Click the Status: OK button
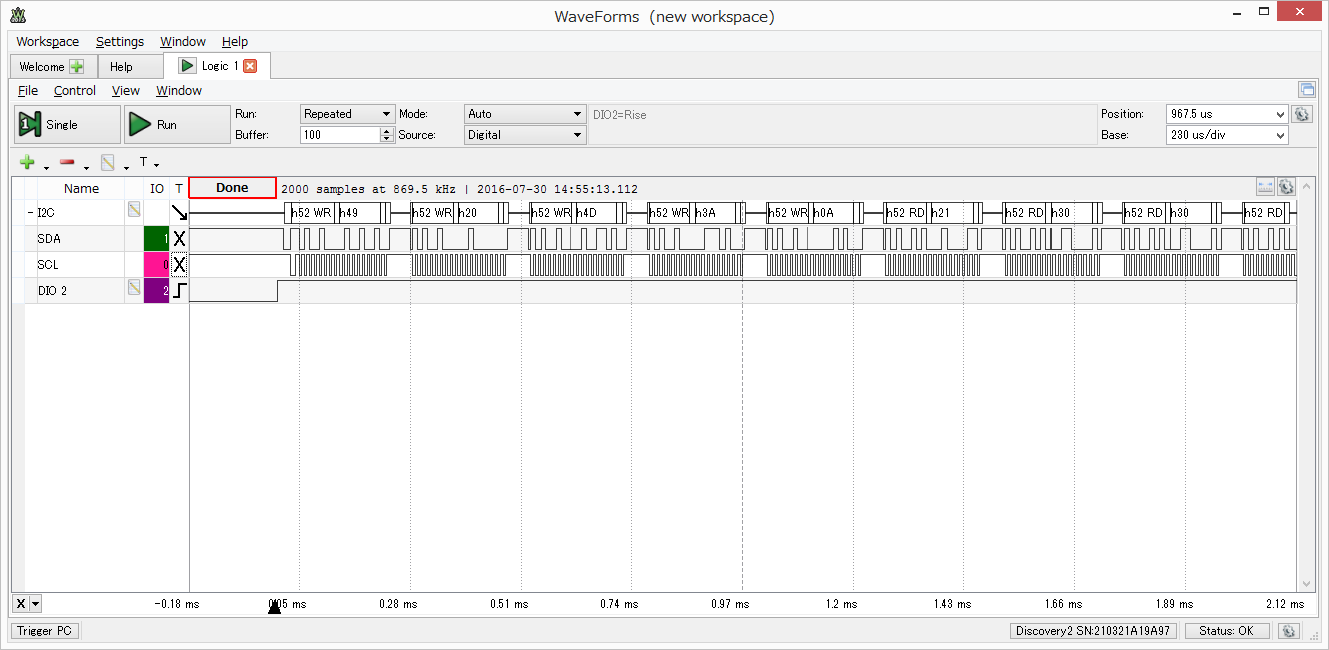 (1227, 631)
